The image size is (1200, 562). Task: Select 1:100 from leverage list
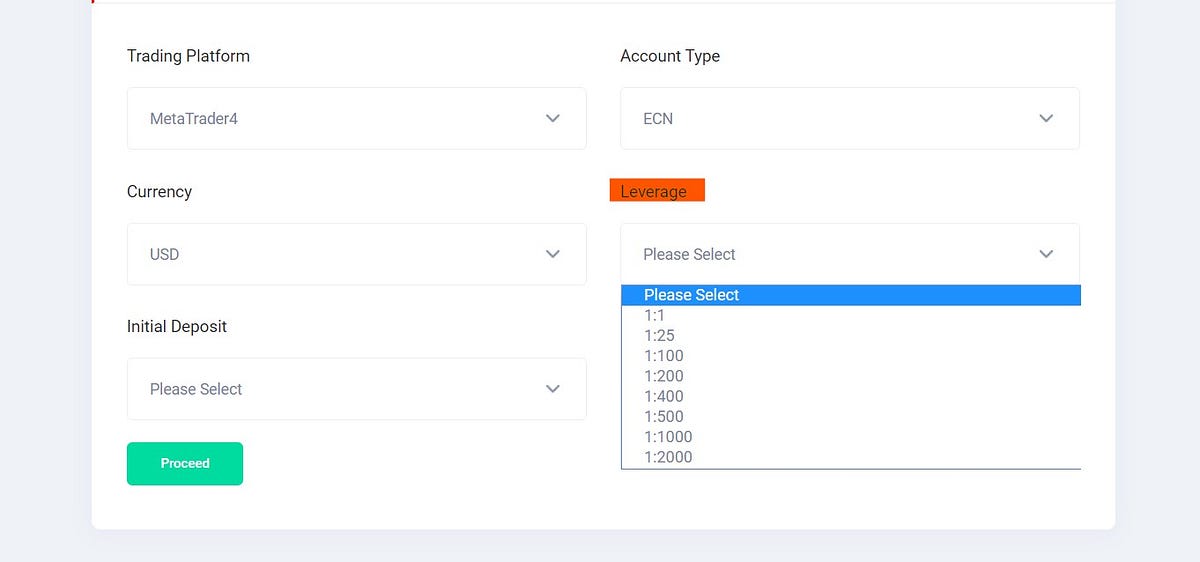pyautogui.click(x=851, y=356)
